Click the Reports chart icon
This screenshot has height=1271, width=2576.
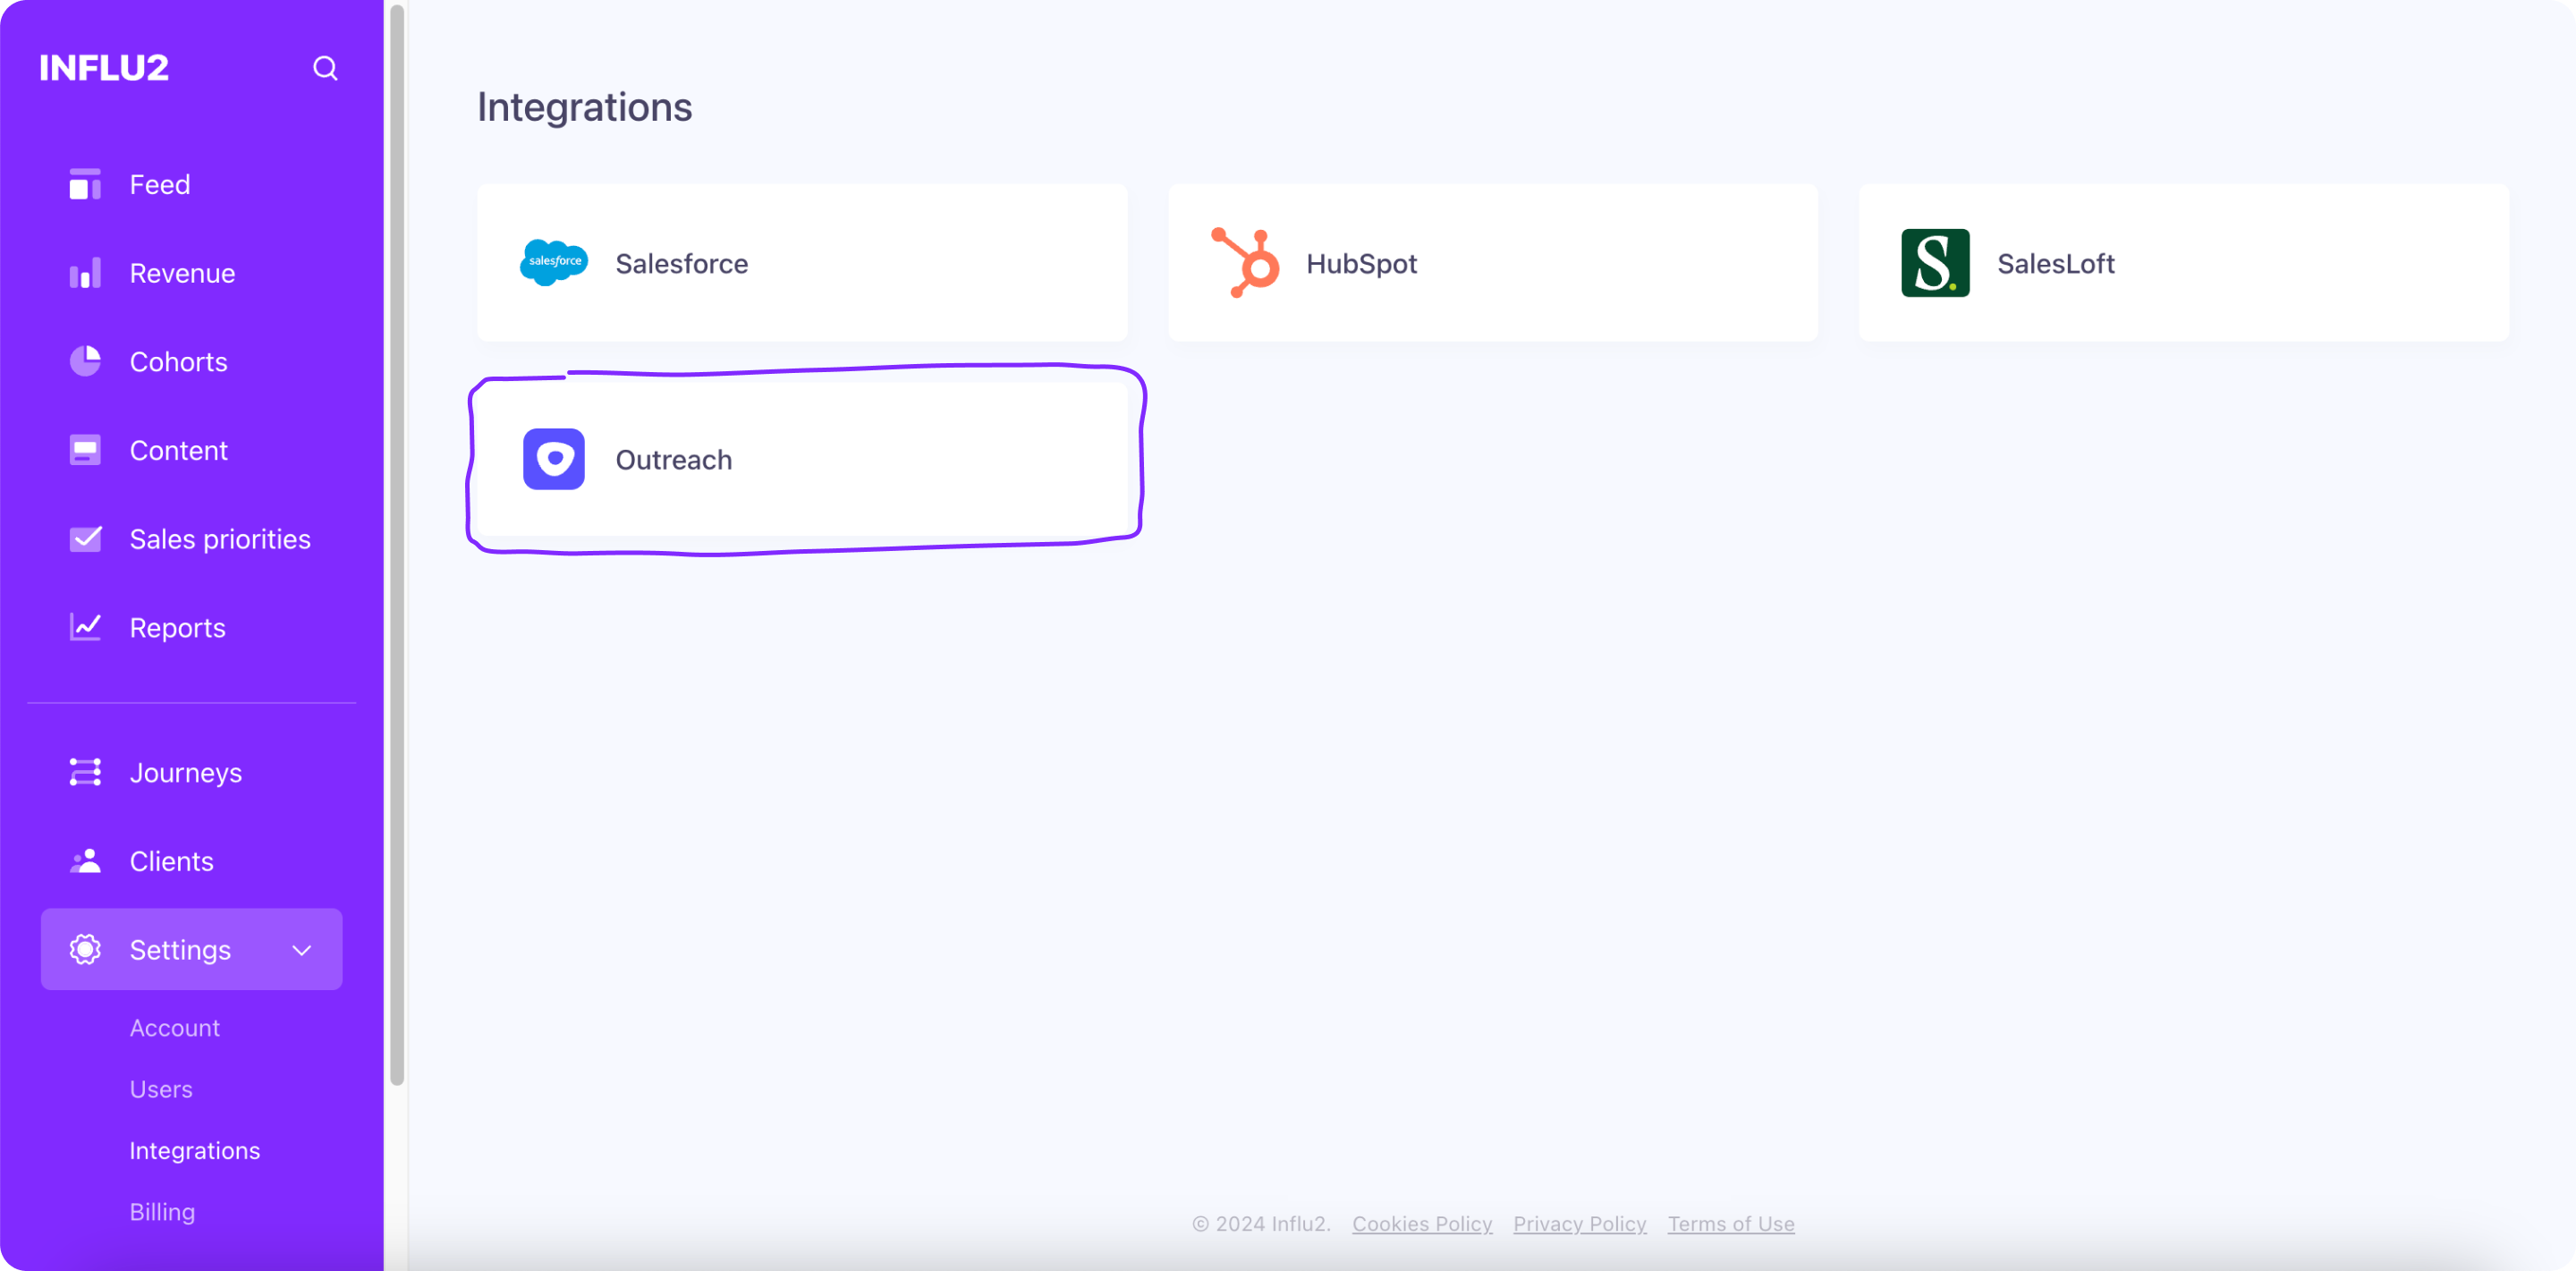(85, 627)
